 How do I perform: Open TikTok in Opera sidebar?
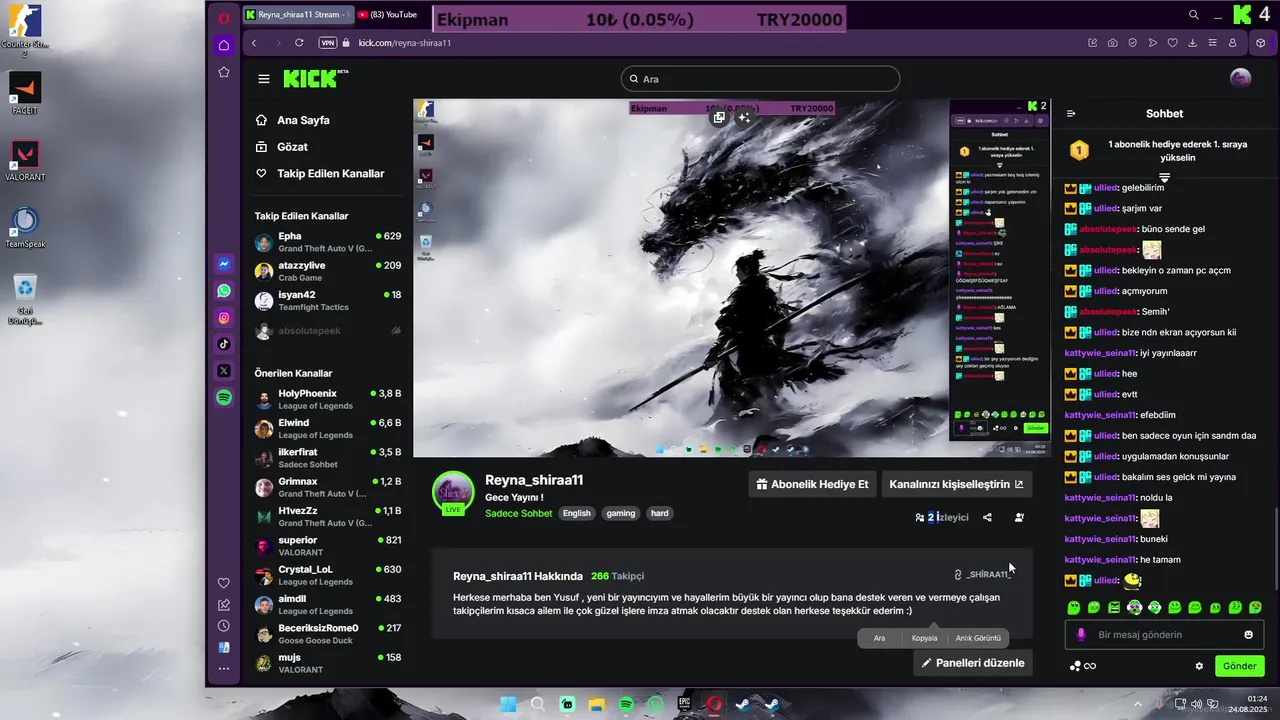(224, 344)
